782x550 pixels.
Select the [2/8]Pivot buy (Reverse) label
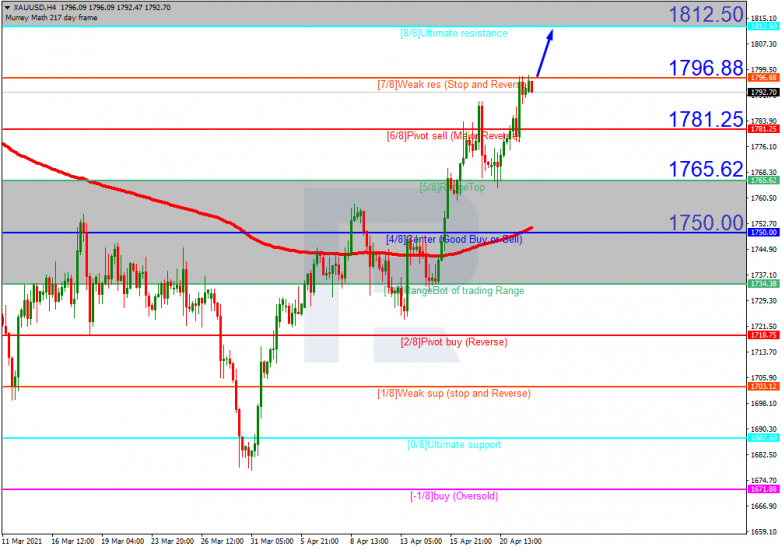tap(454, 342)
